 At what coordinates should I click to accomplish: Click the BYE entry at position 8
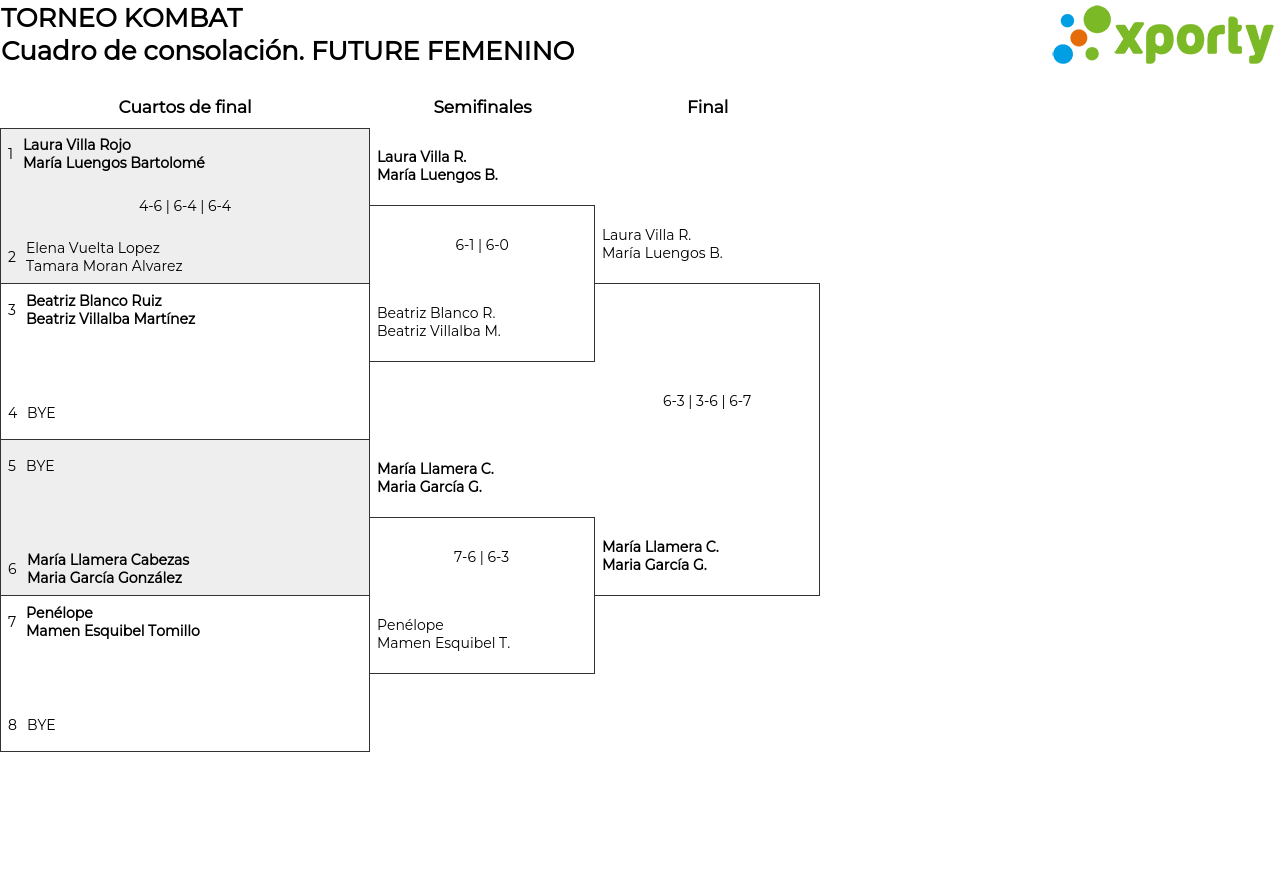point(41,725)
